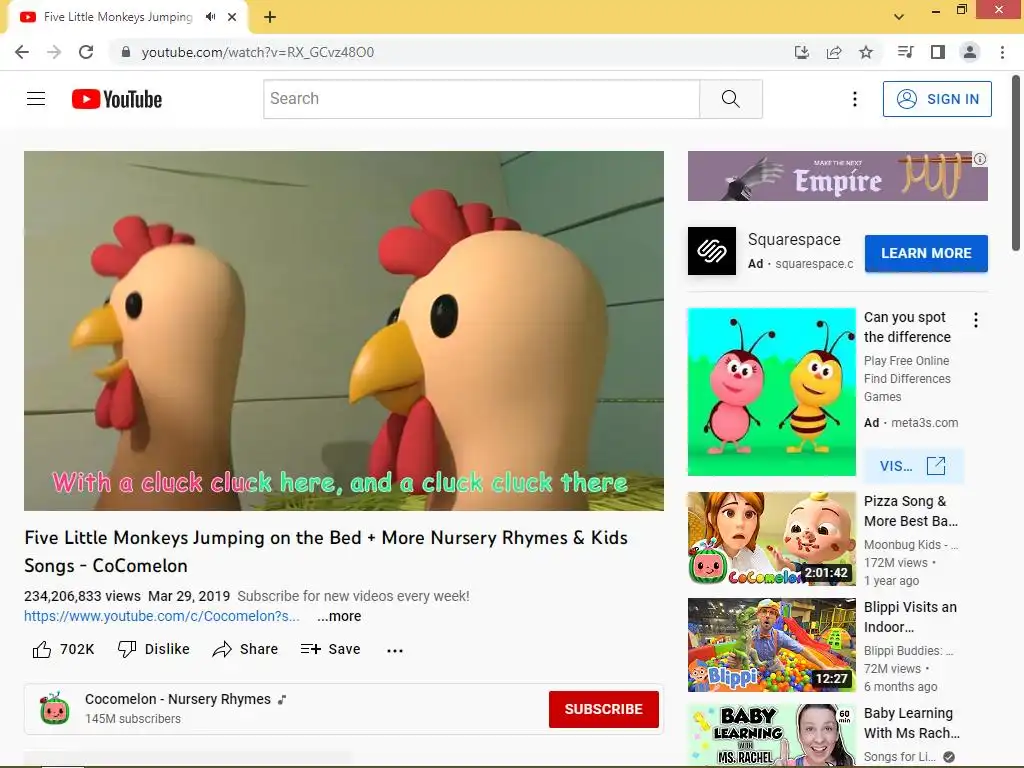Open options for spot the difference ad
The height and width of the screenshot is (768, 1024).
click(x=976, y=320)
